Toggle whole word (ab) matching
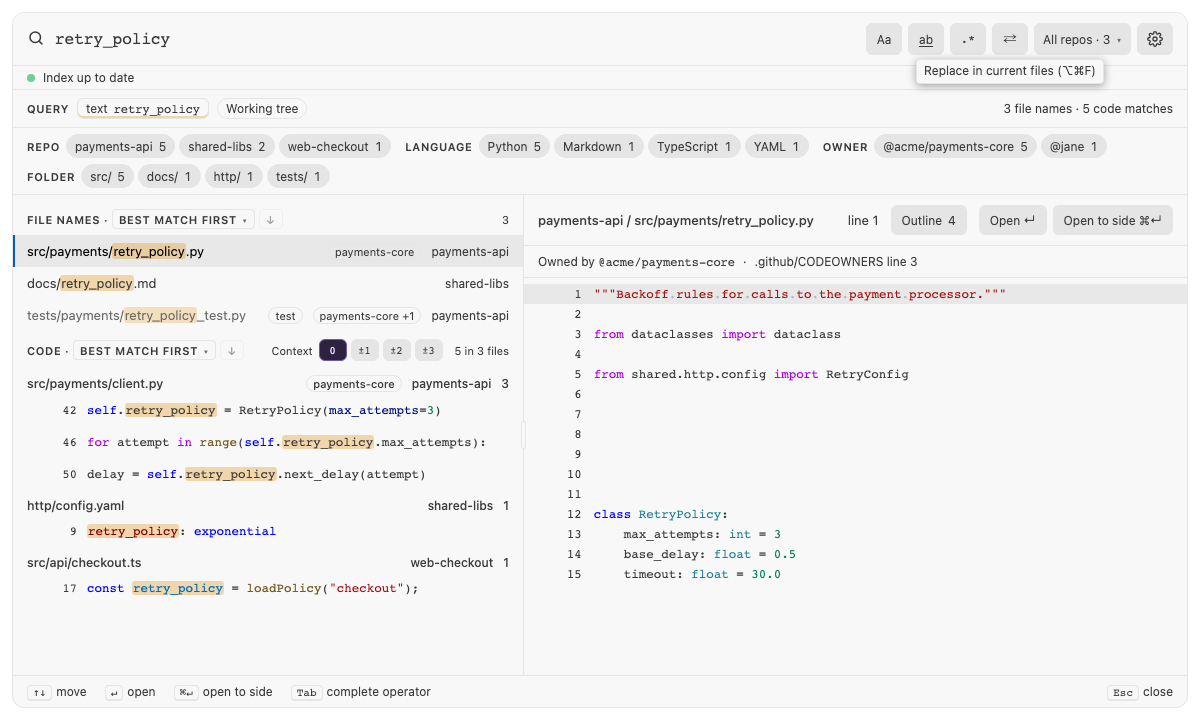This screenshot has width=1200, height=720. tap(926, 39)
